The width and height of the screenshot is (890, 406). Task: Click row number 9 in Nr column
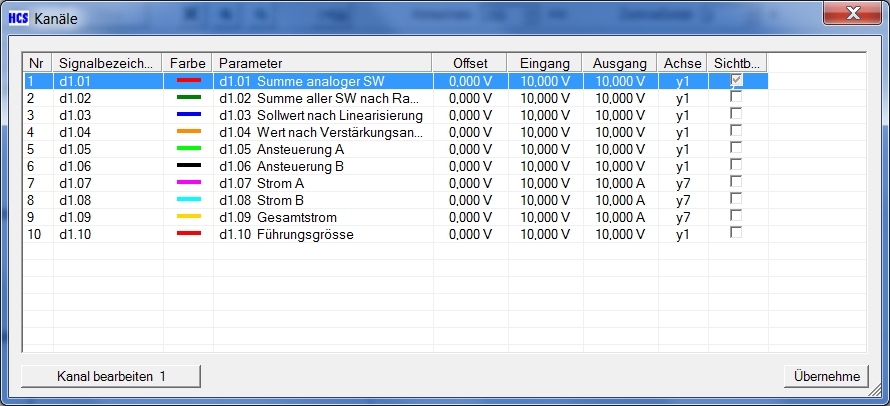tap(31, 217)
